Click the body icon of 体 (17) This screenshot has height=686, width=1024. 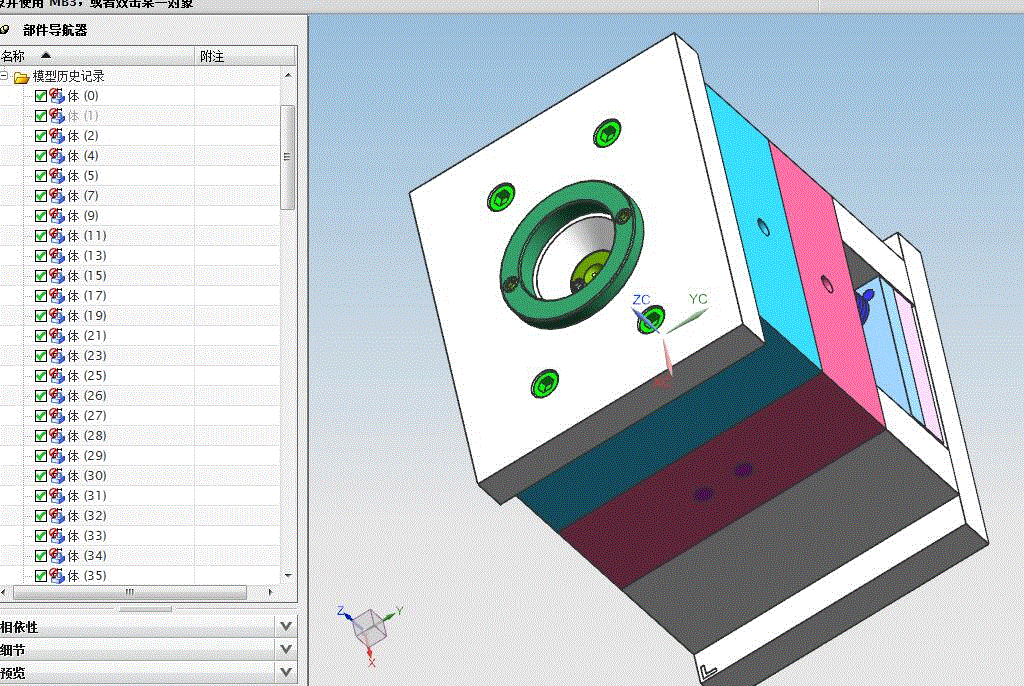57,296
